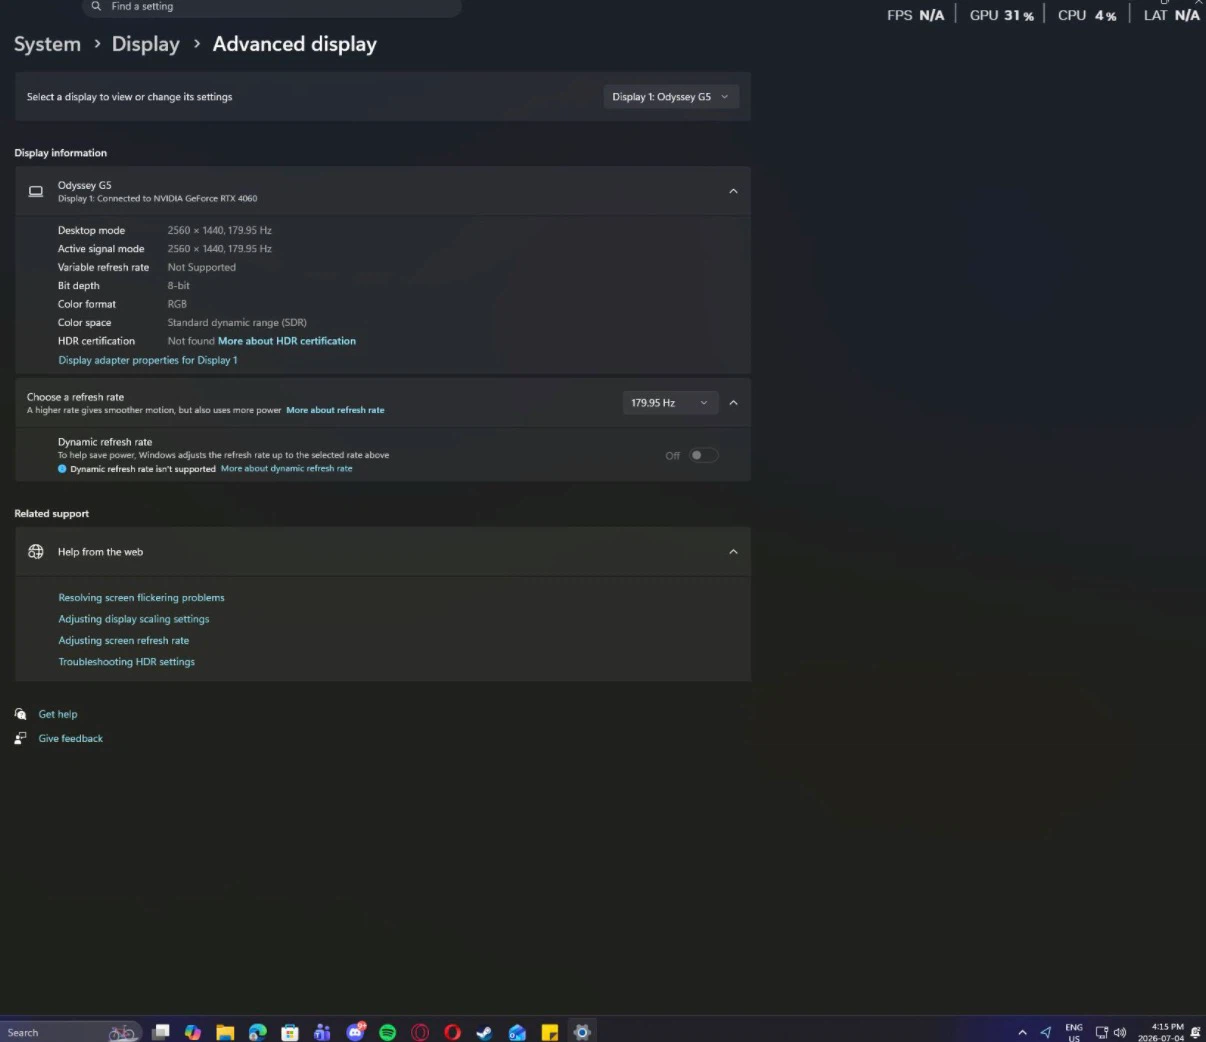This screenshot has width=1206, height=1042.
Task: Click the taskbar Search box
Action: tap(71, 1032)
